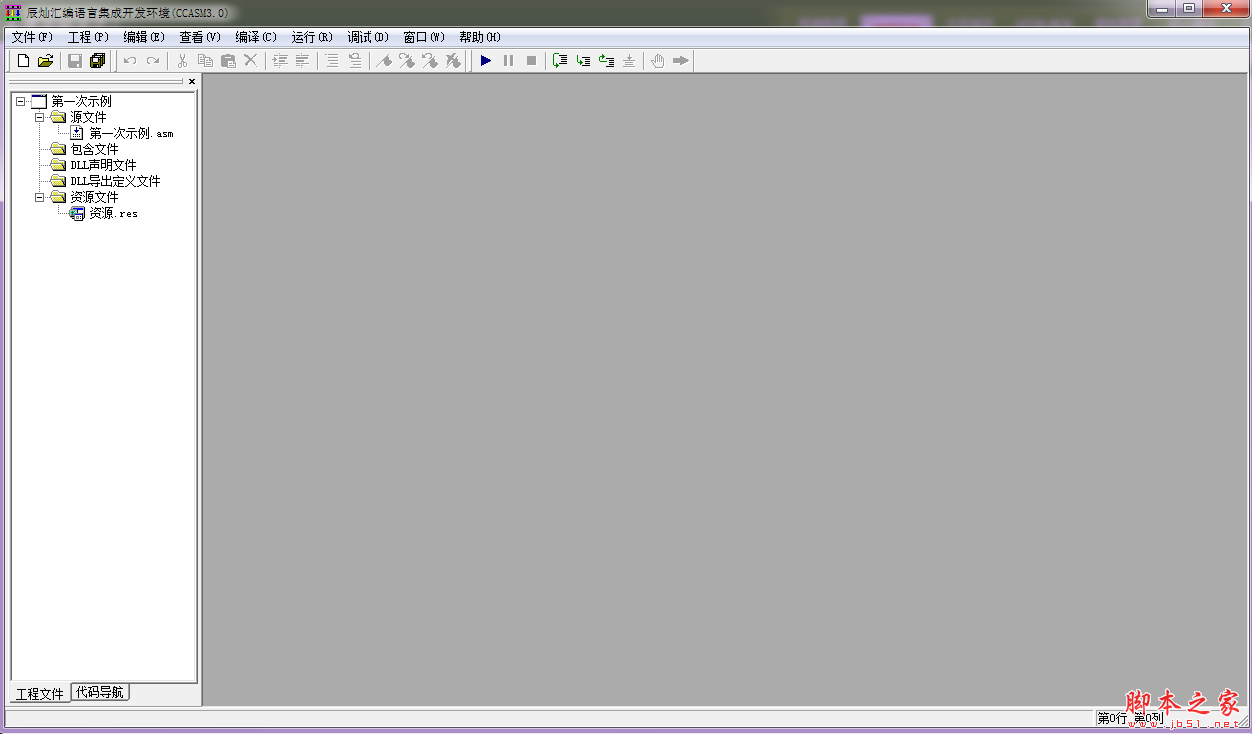The height and width of the screenshot is (735, 1252).
Task: Click the Redo arrow icon
Action: pyautogui.click(x=152, y=61)
